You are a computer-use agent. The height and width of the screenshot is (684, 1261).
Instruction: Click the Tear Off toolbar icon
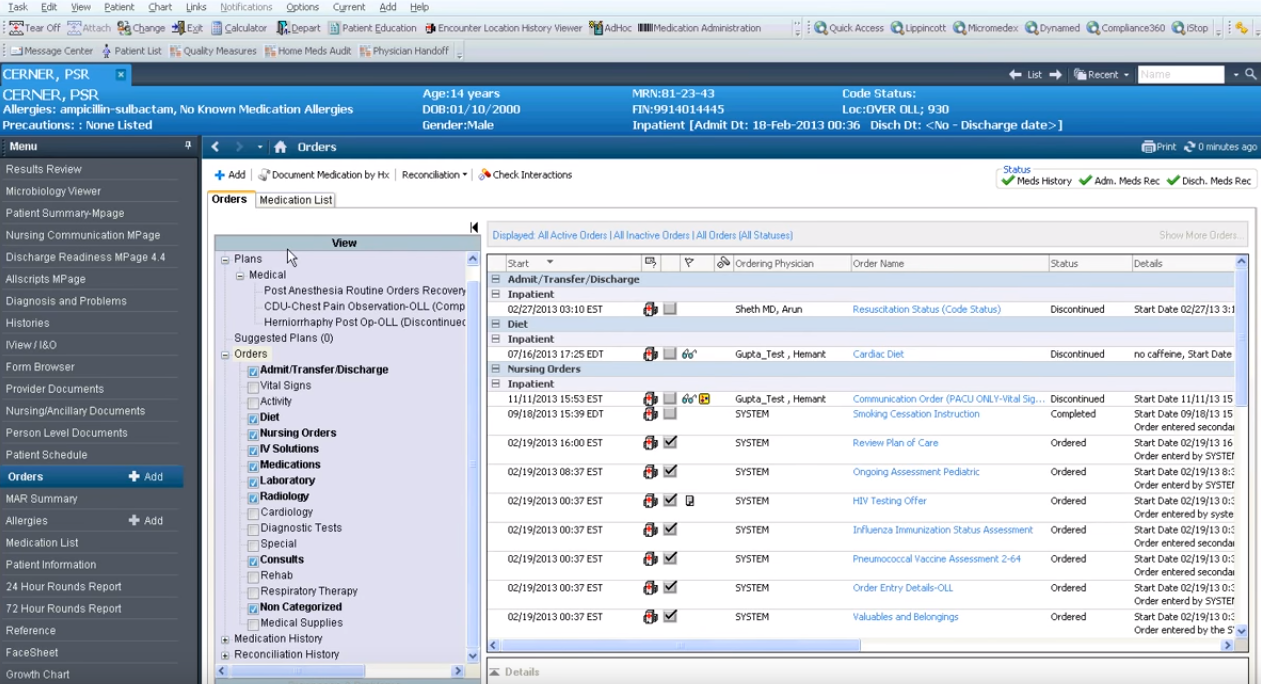[x=17, y=28]
